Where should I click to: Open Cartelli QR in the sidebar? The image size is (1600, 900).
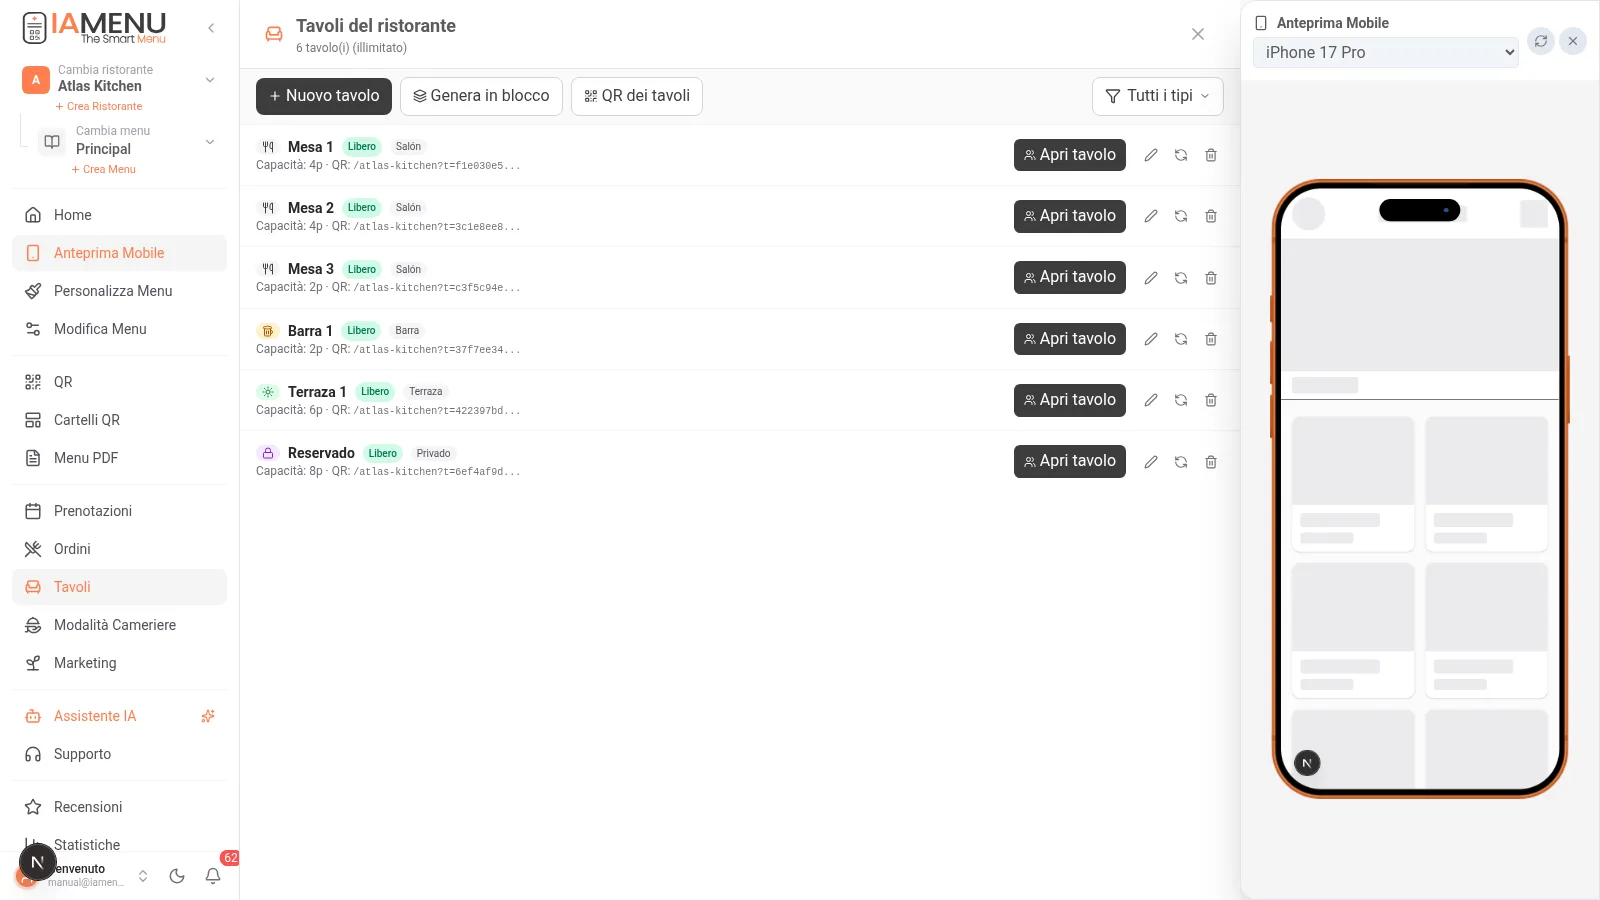point(119,420)
